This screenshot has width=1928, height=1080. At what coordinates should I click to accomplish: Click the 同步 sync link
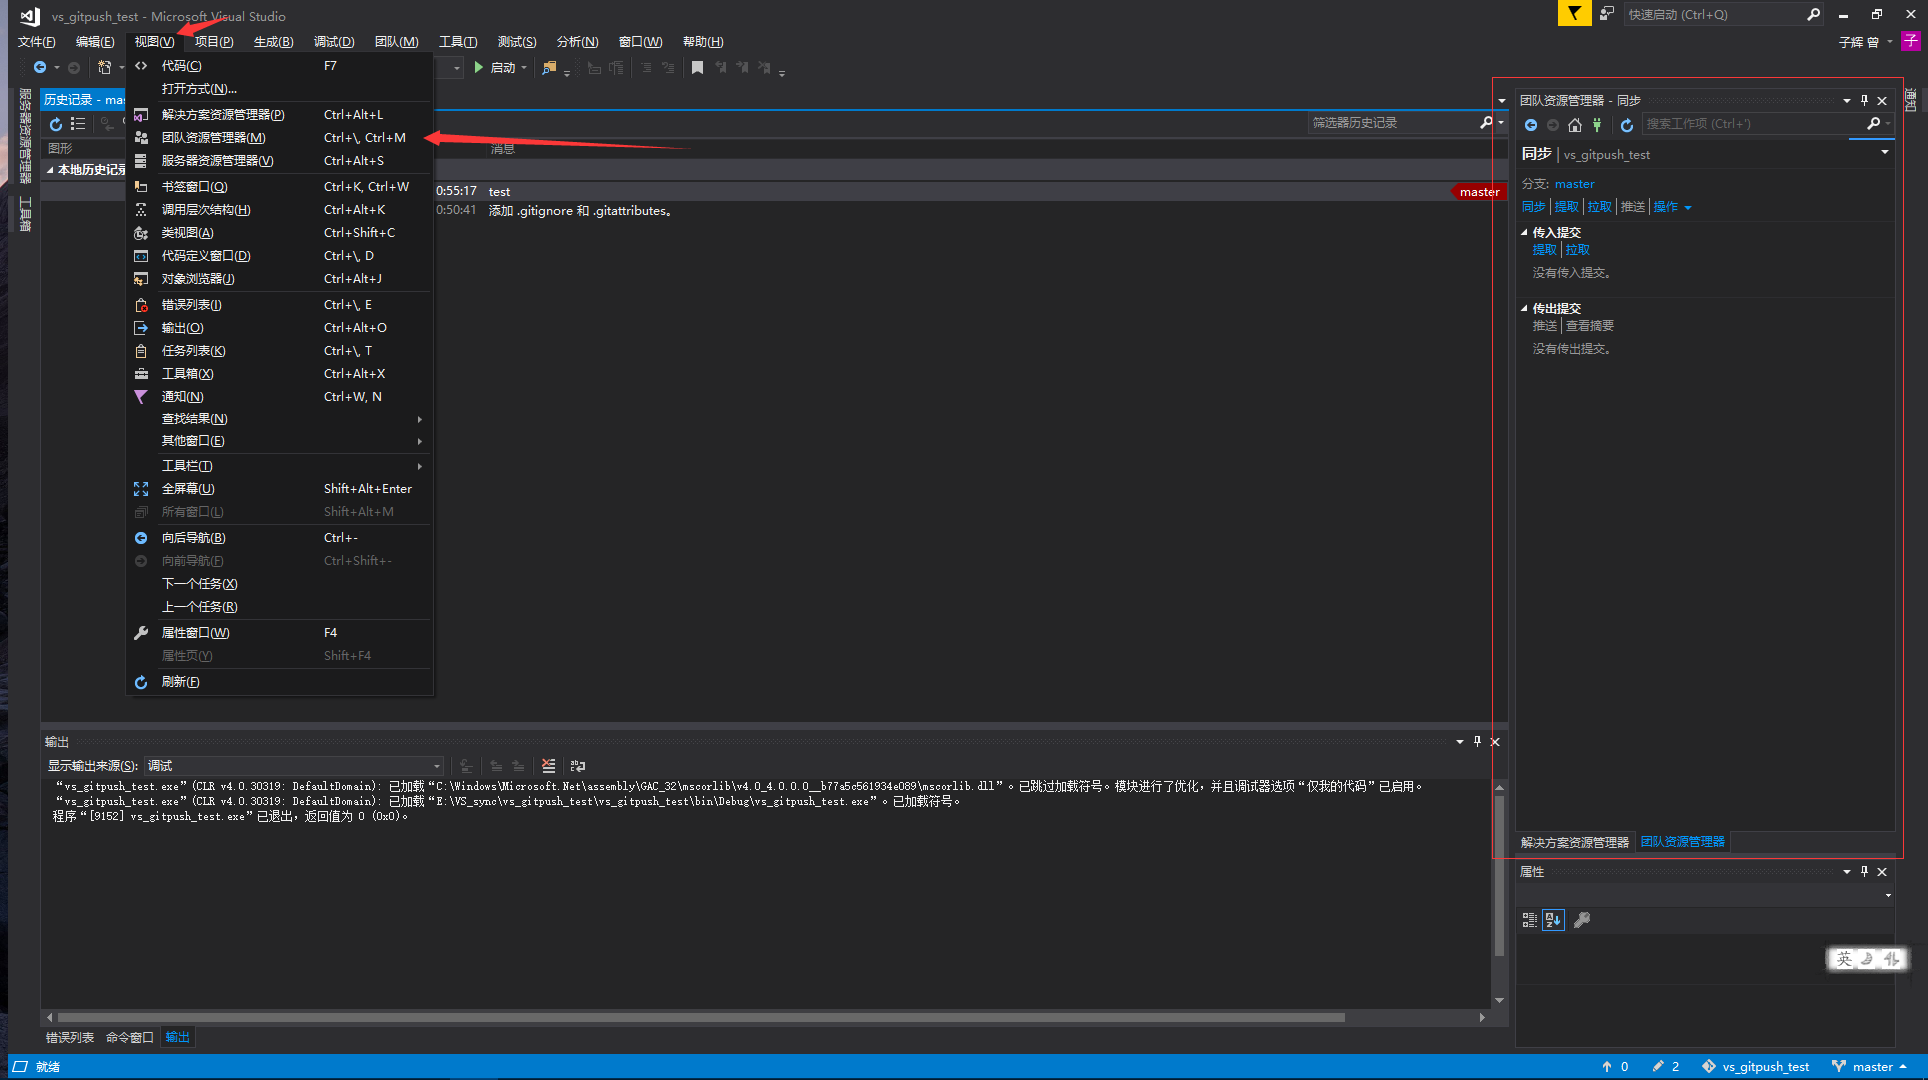click(1533, 207)
